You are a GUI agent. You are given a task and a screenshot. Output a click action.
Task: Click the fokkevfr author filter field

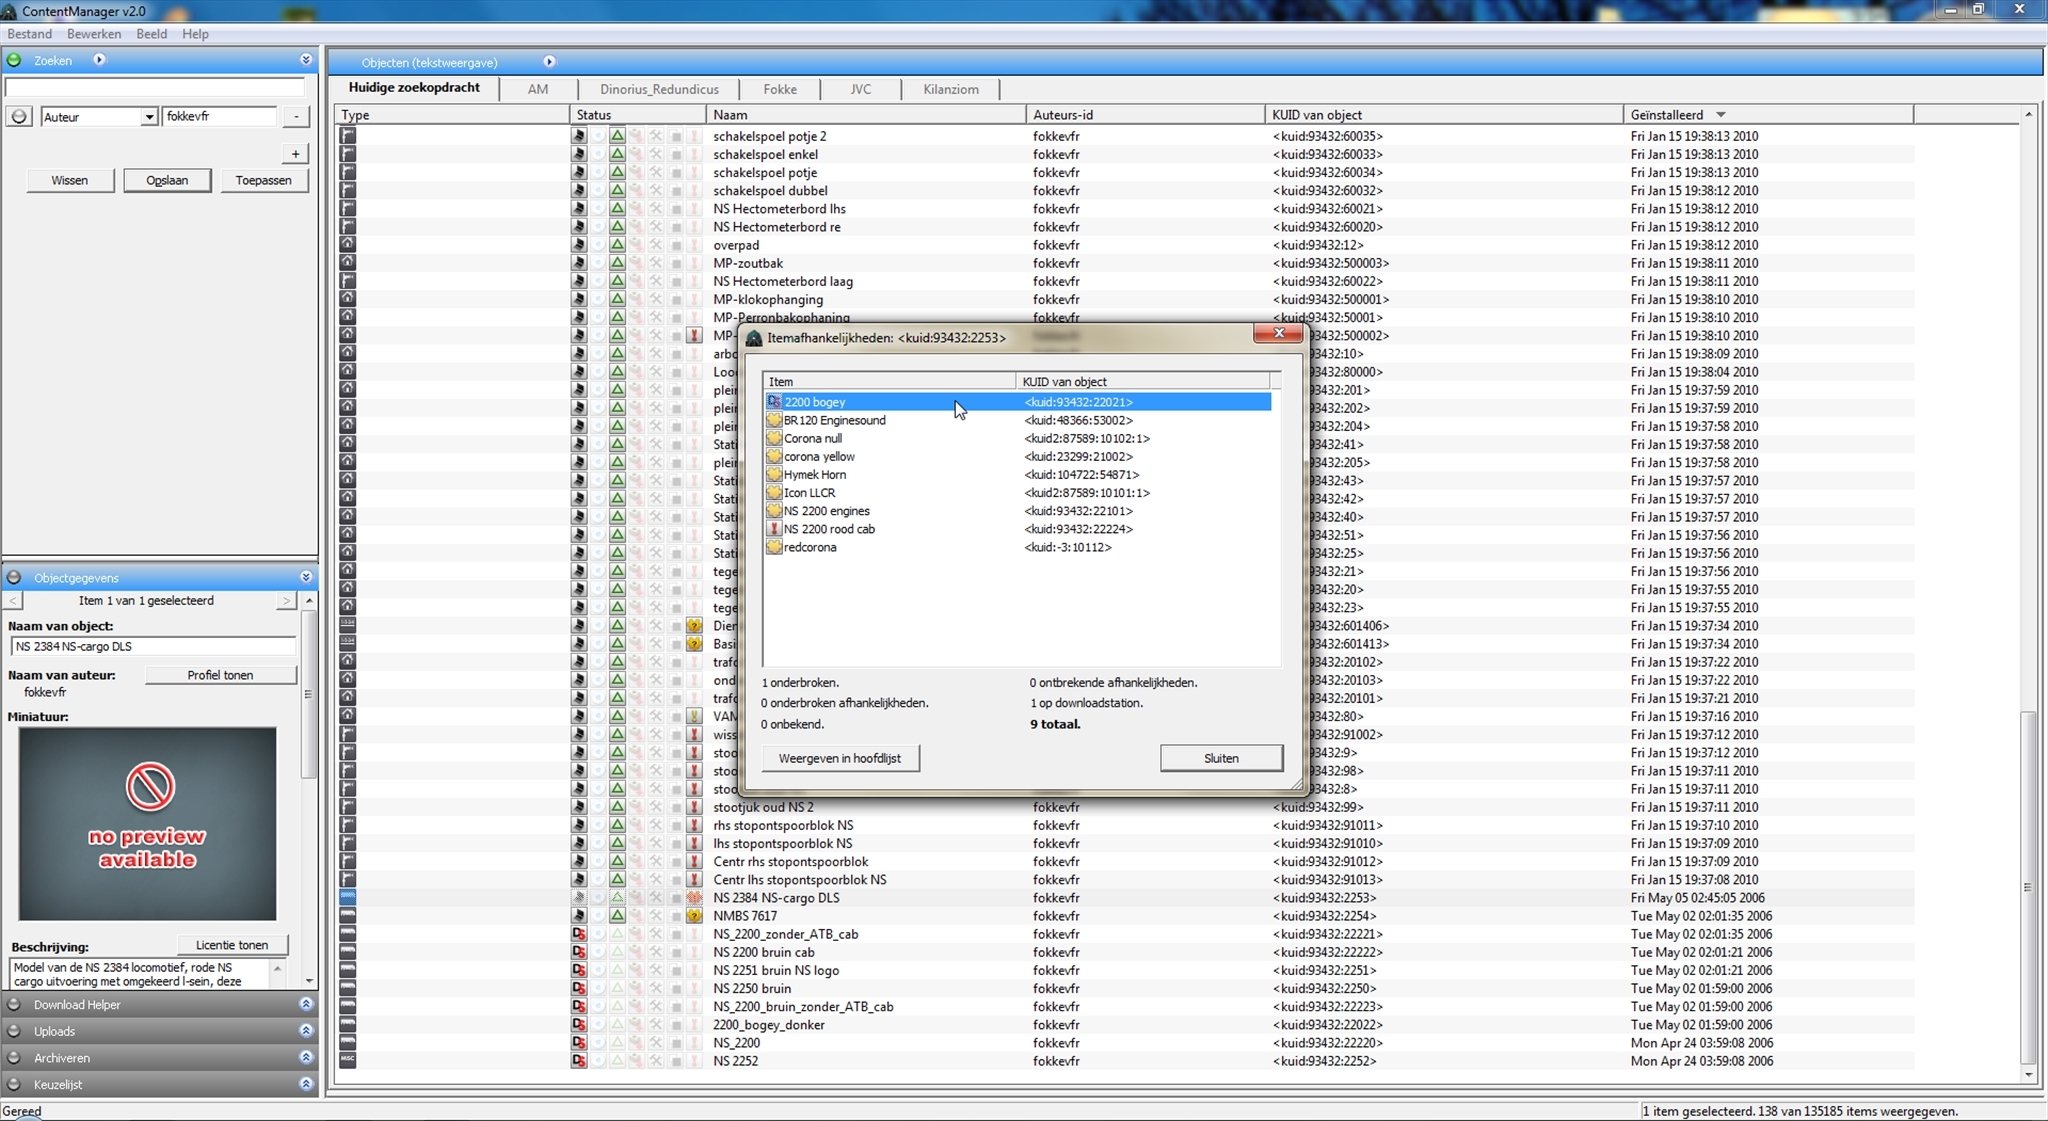click(x=219, y=117)
